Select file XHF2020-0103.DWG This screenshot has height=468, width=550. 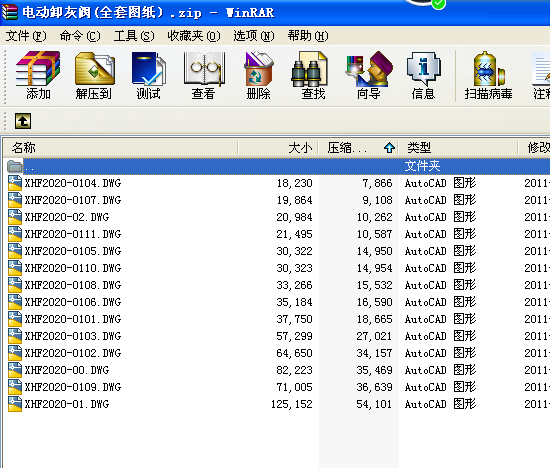tap(73, 336)
